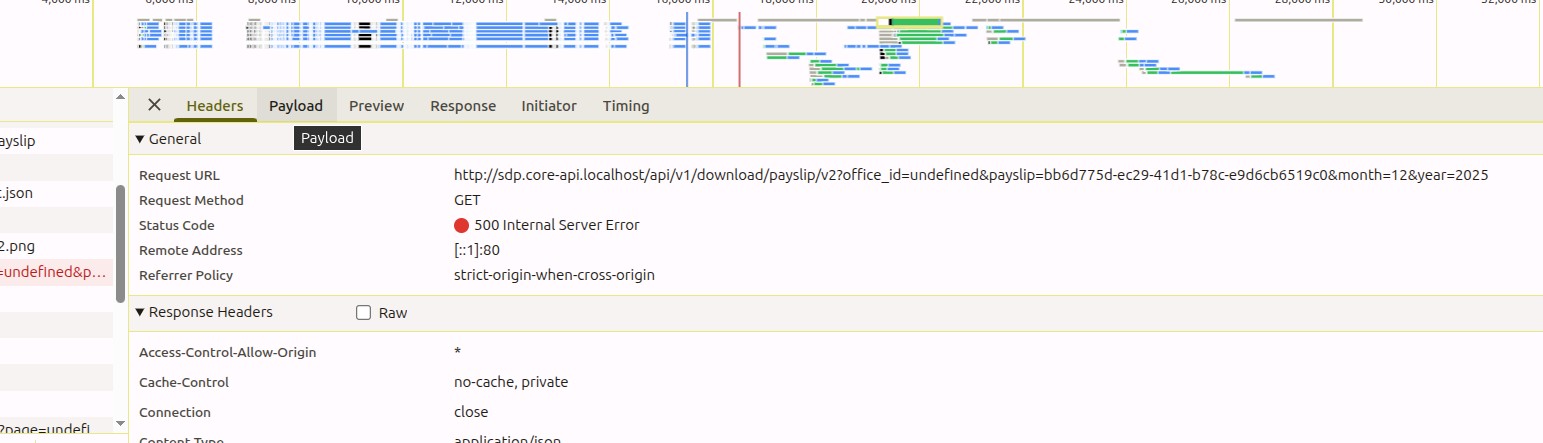Viewport: 1543px width, 443px height.
Task: Select the payslip request entry
Action: [x=56, y=141]
